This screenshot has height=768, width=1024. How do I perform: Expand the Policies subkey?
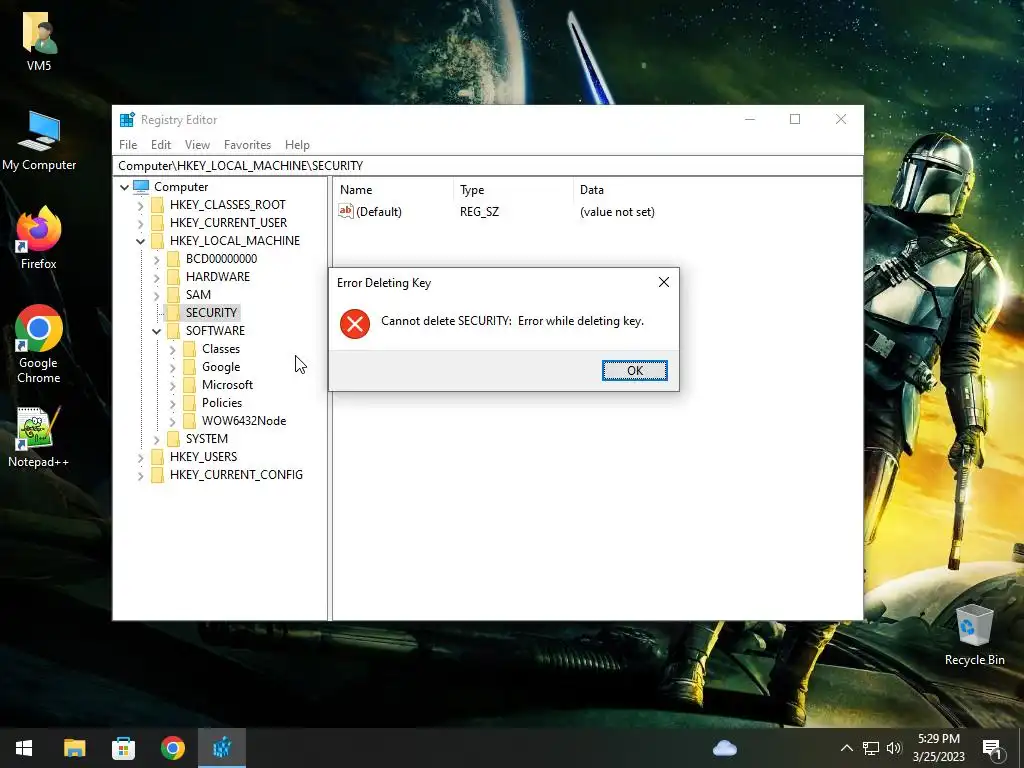172,404
